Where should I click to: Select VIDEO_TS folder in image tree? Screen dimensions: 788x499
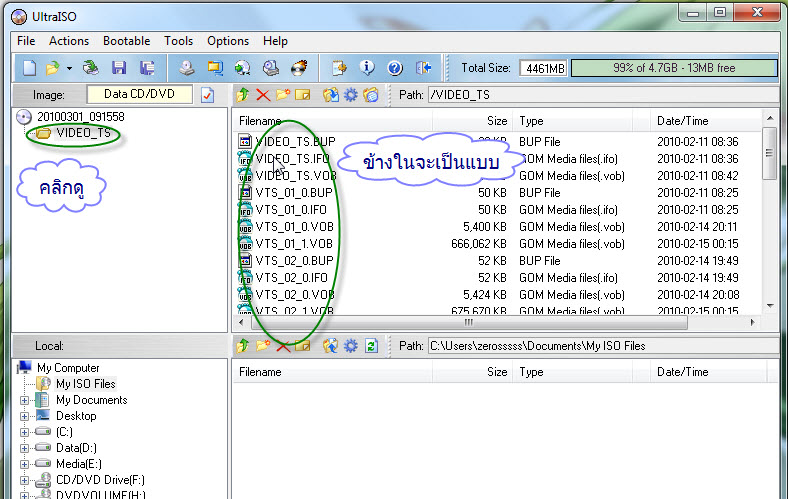[x=83, y=133]
